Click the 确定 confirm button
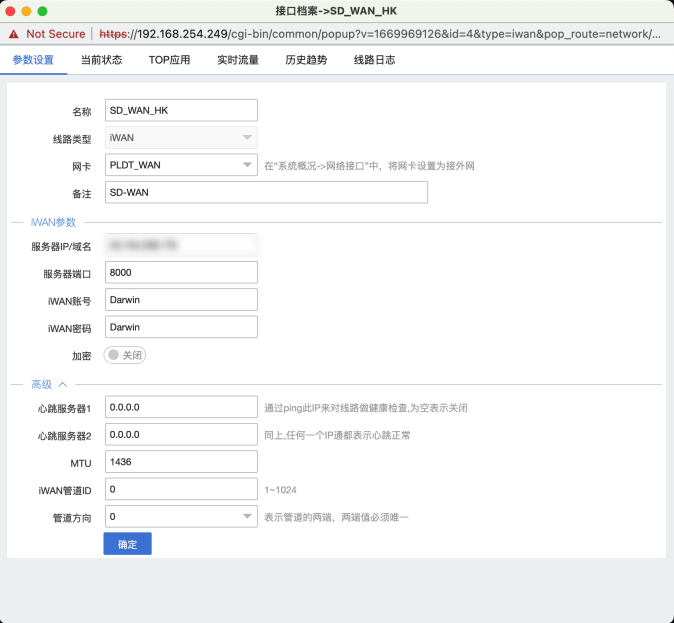This screenshot has height=623, width=674. [x=127, y=544]
